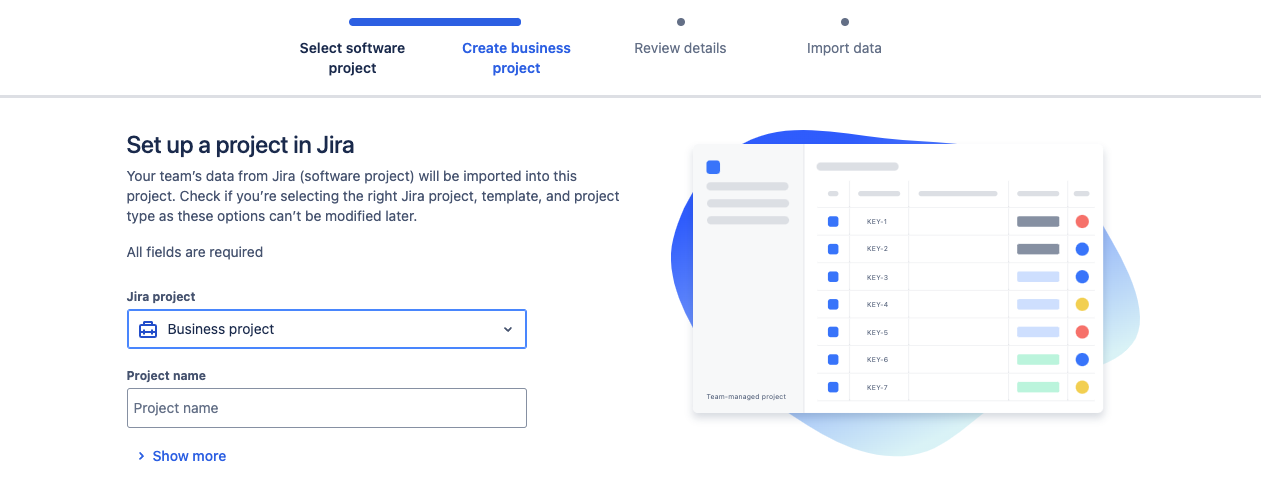Click the Import data step dot

(x=844, y=21)
